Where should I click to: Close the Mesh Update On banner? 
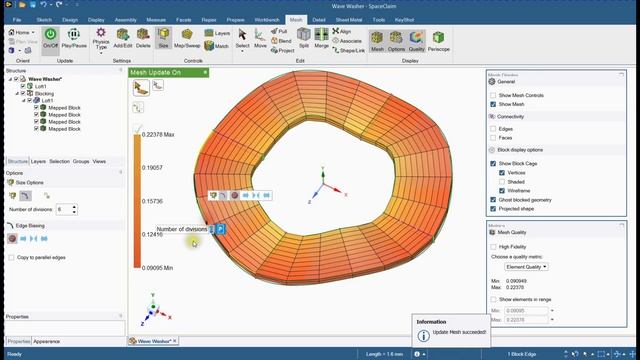pos(205,72)
